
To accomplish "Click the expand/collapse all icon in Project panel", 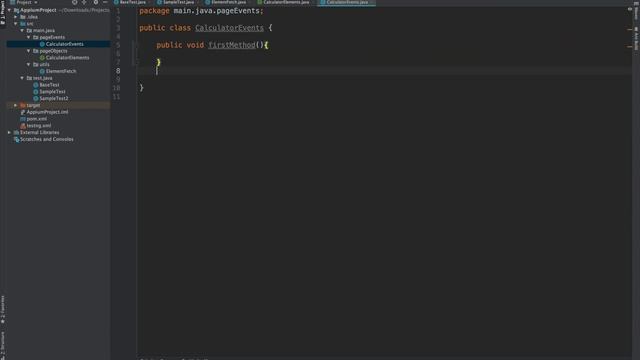I will point(84,2).
